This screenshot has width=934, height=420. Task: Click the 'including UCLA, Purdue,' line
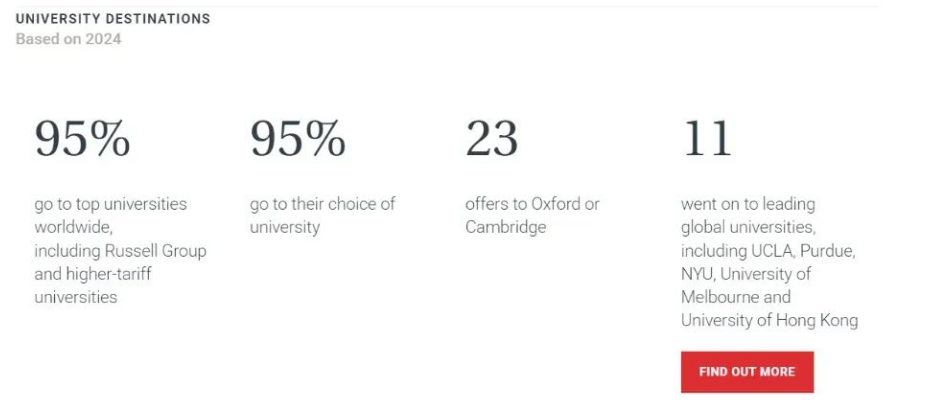768,251
